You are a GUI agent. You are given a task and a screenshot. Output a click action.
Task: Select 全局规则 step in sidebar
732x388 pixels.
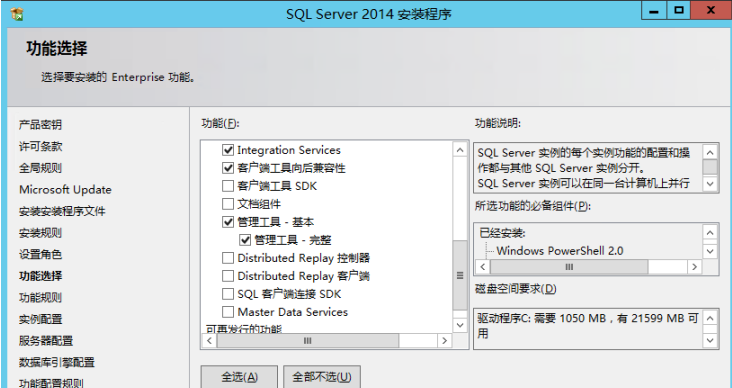click(x=40, y=168)
